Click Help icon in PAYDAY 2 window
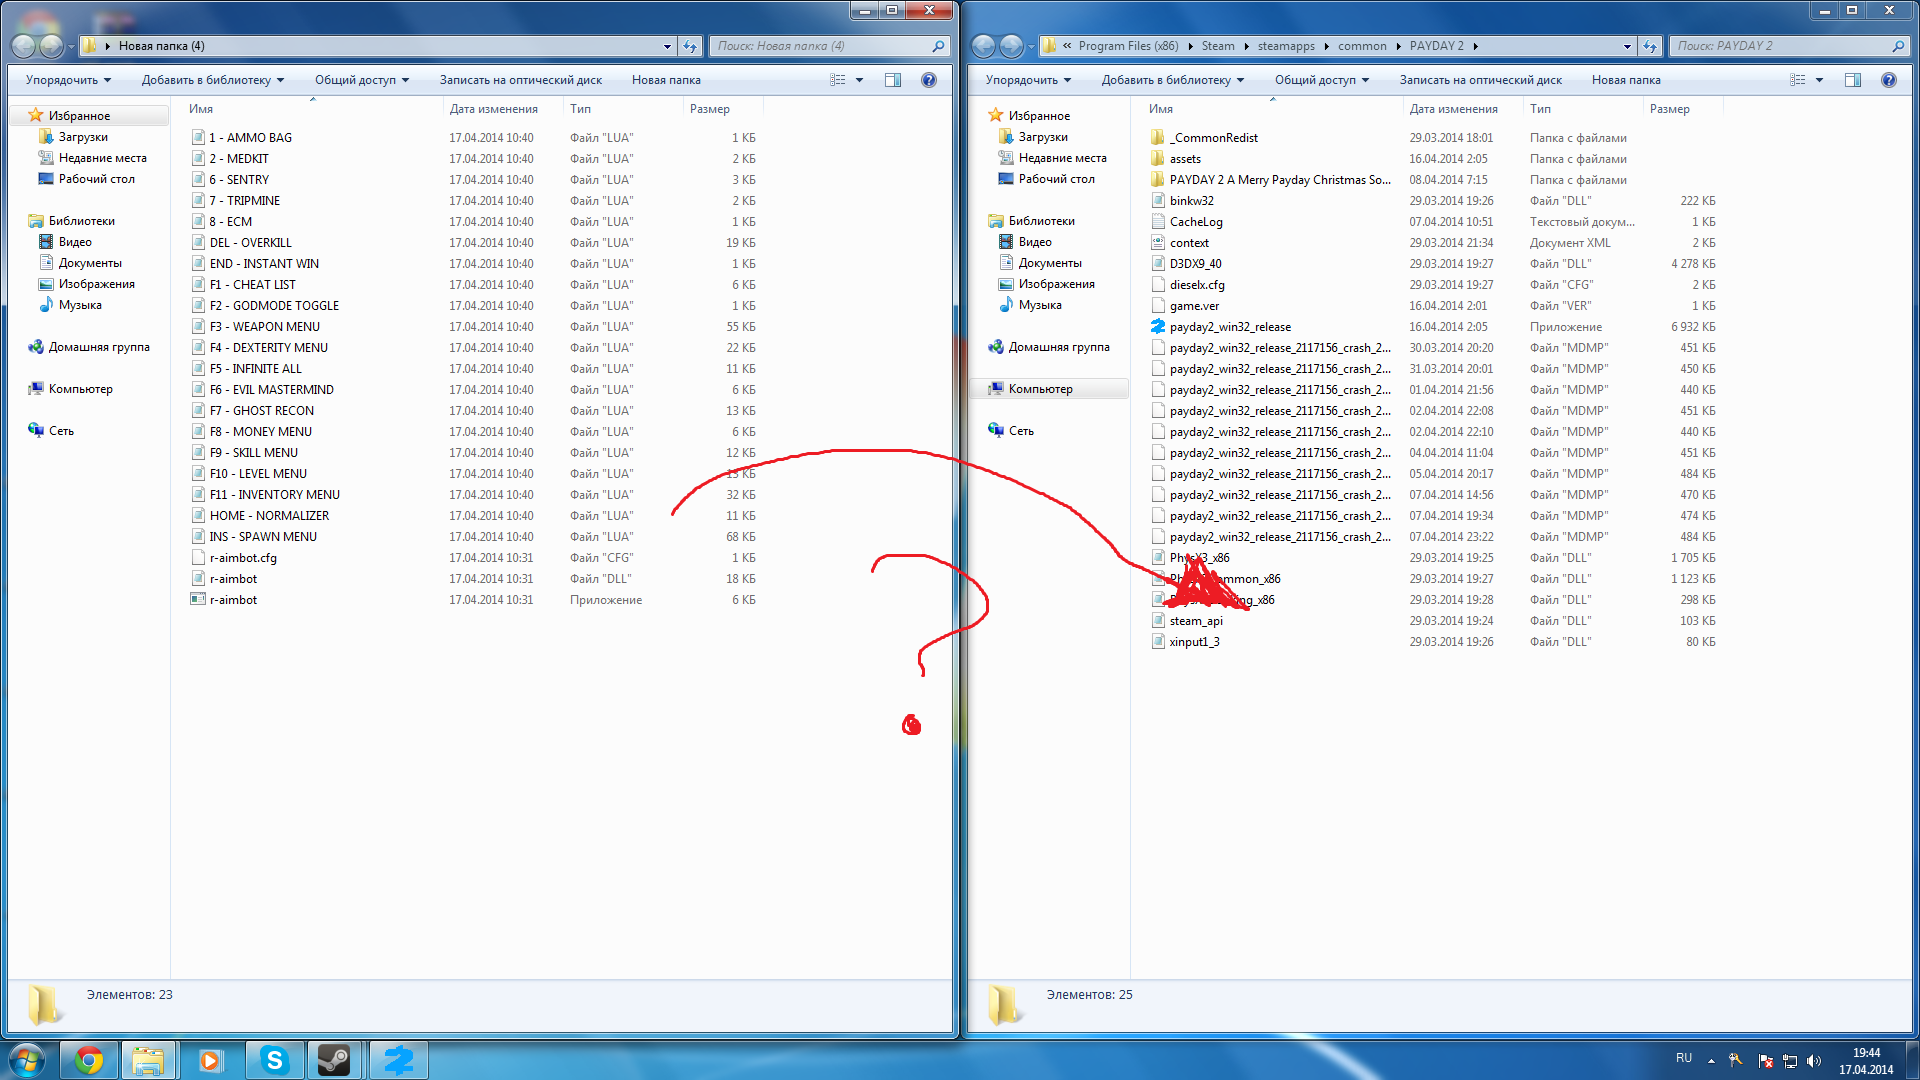Image resolution: width=1920 pixels, height=1080 pixels. click(1889, 80)
